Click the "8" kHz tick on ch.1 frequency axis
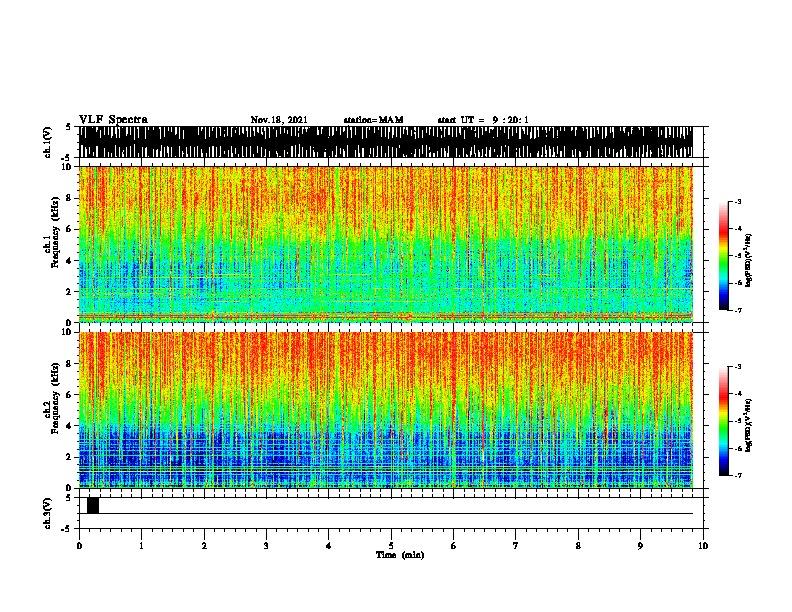The image size is (792, 612). tap(69, 198)
